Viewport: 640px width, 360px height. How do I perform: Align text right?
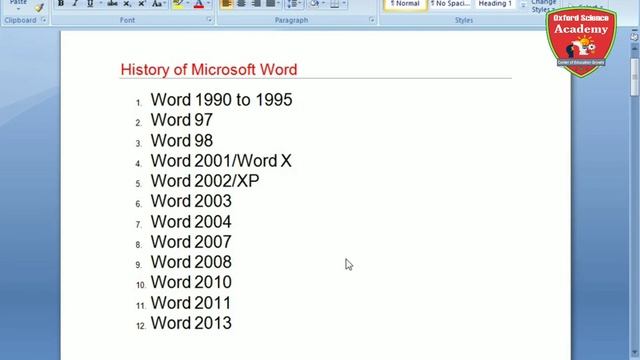(x=256, y=4)
